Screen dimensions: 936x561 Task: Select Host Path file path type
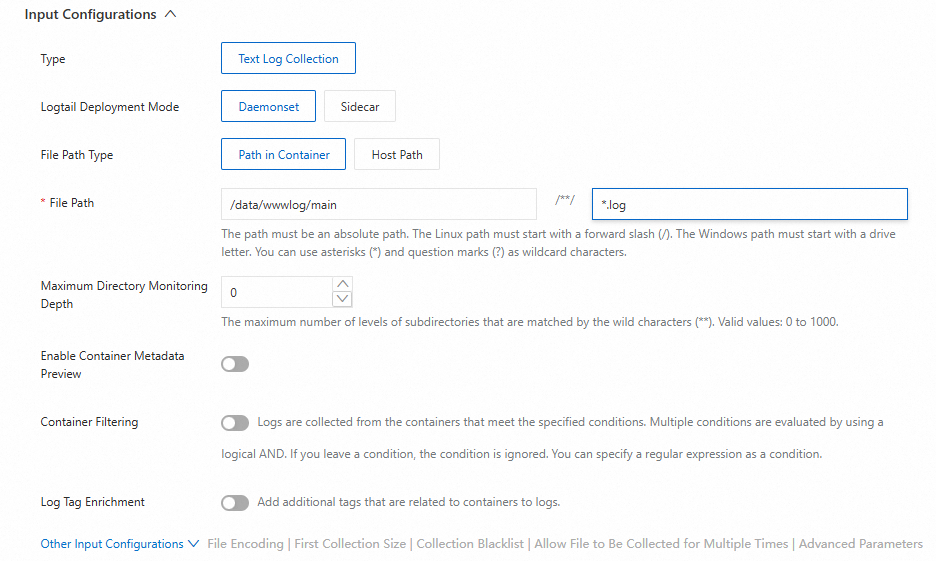pos(397,155)
